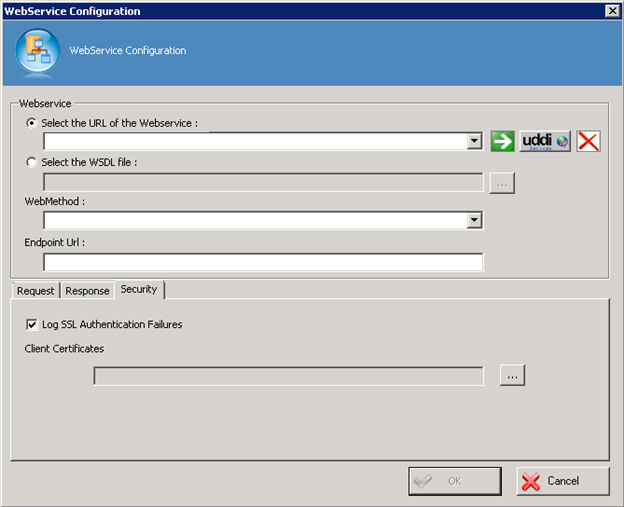Click the Webservice URL text box

coord(254,142)
